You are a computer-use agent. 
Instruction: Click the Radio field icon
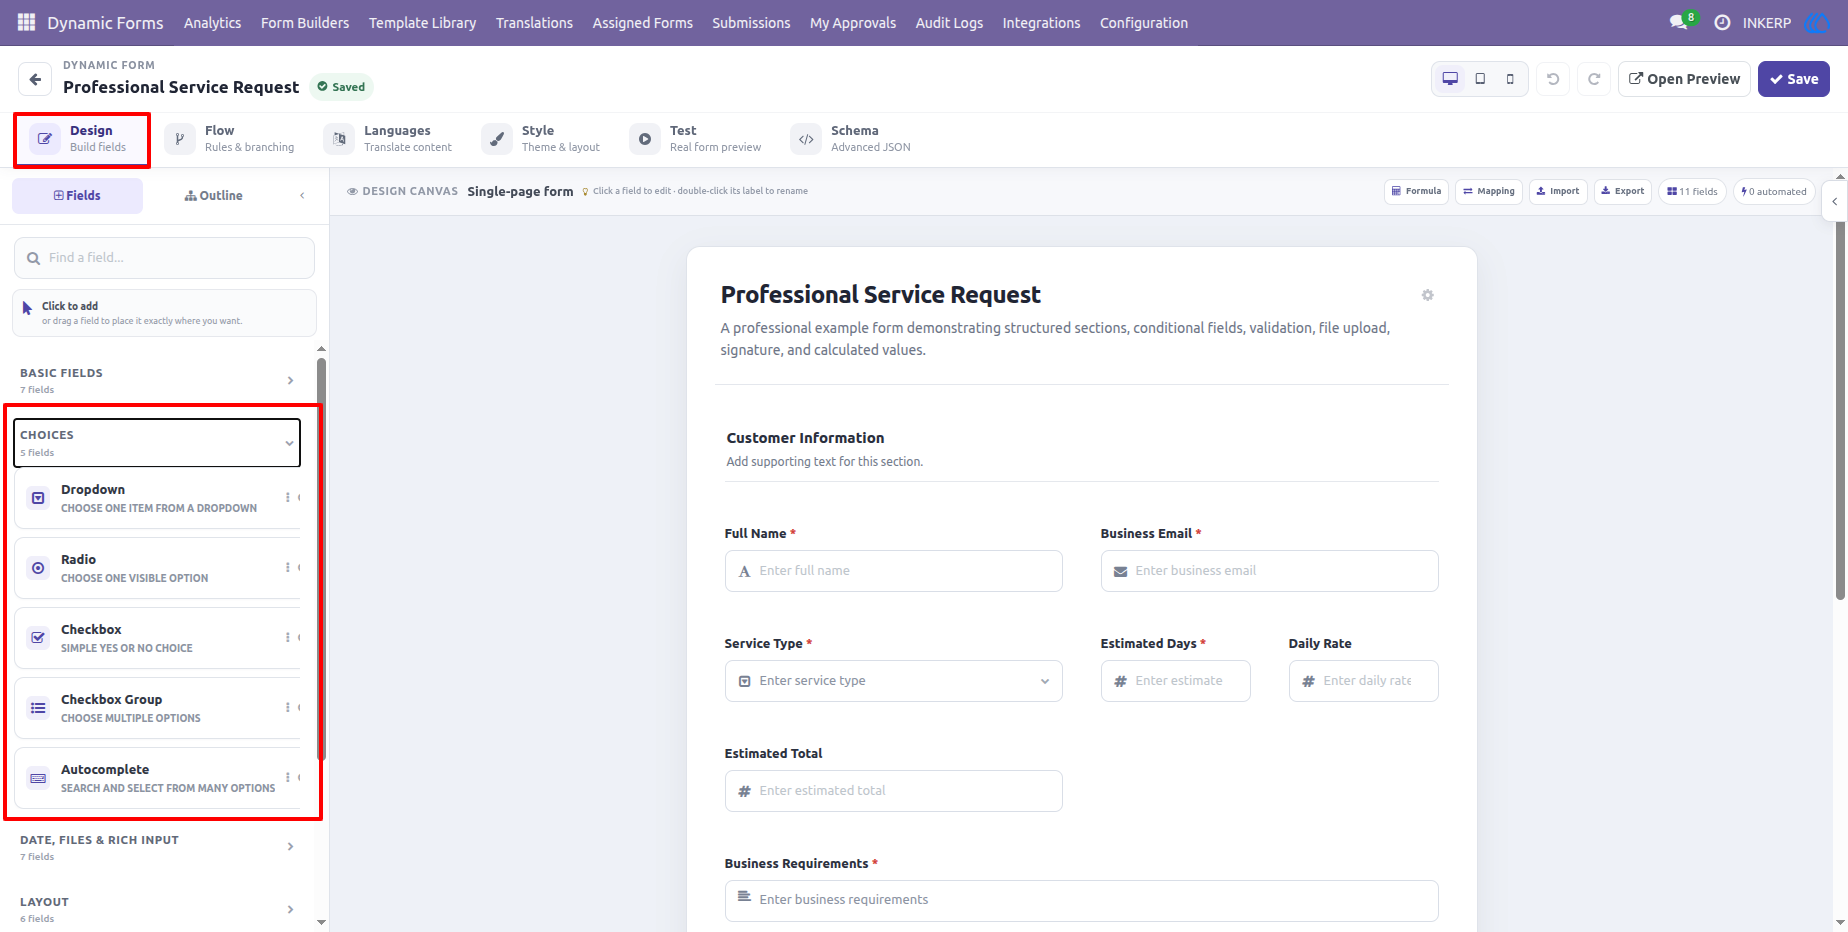38,568
